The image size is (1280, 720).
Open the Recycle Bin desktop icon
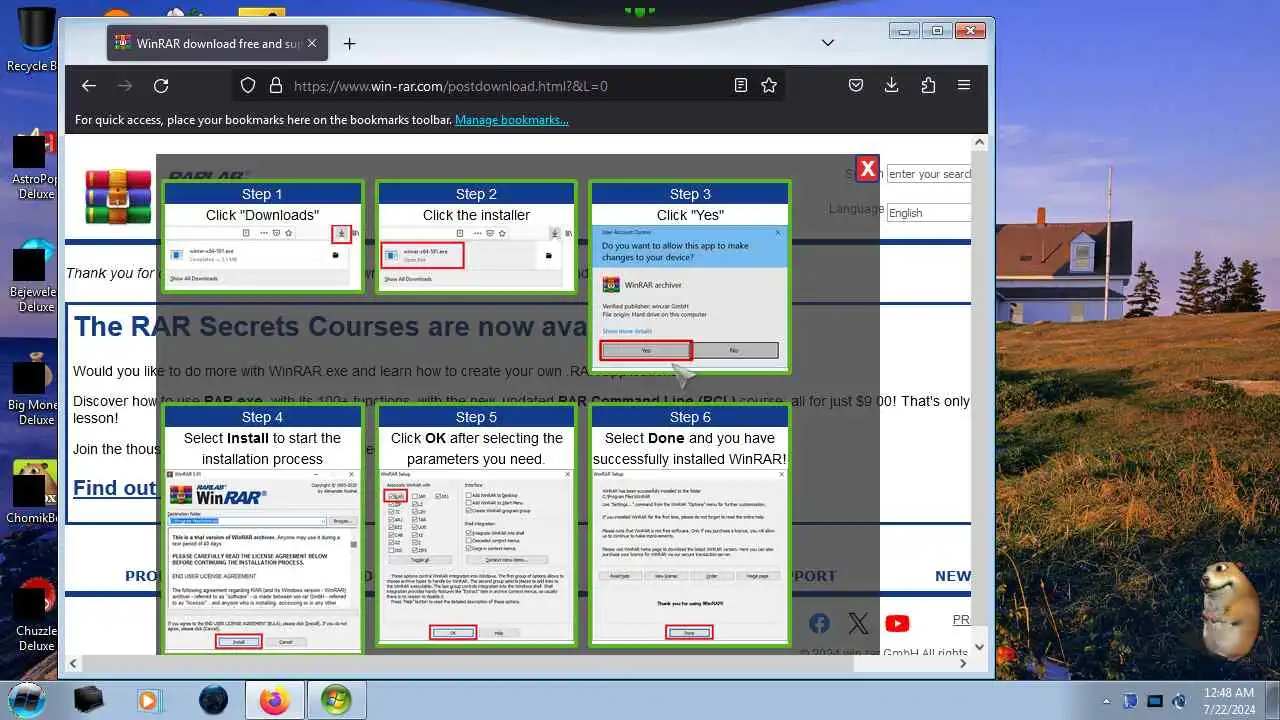coord(36,40)
